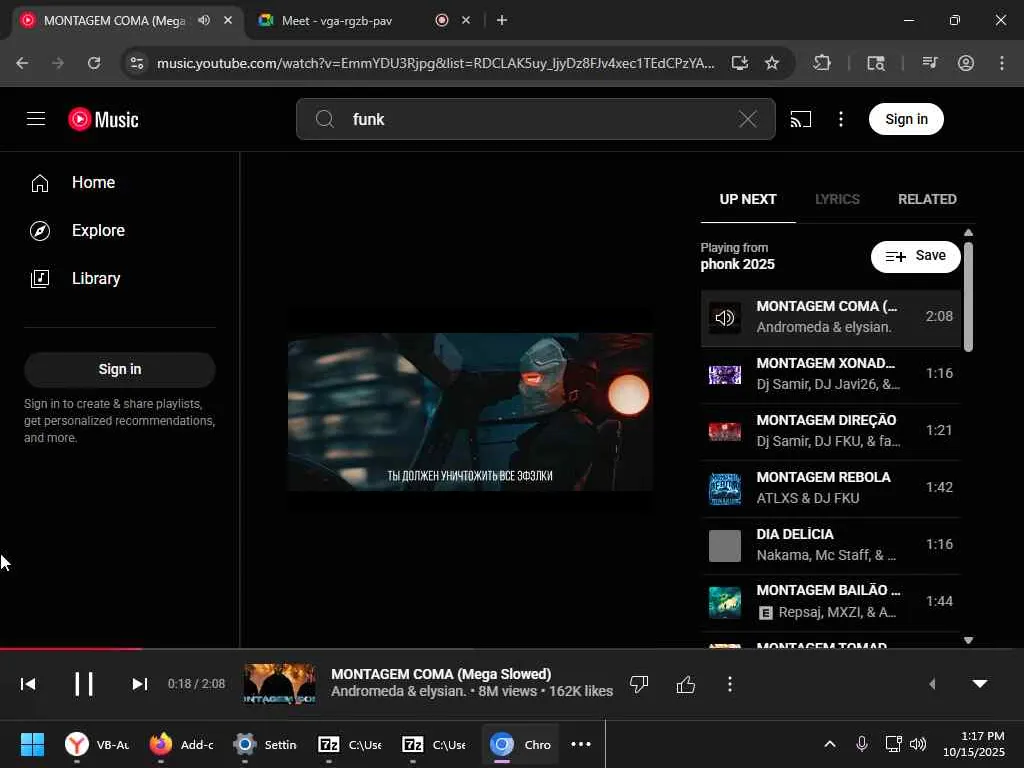Mute the MONTAGEM COMA browser tab
The image size is (1024, 768).
click(x=204, y=20)
